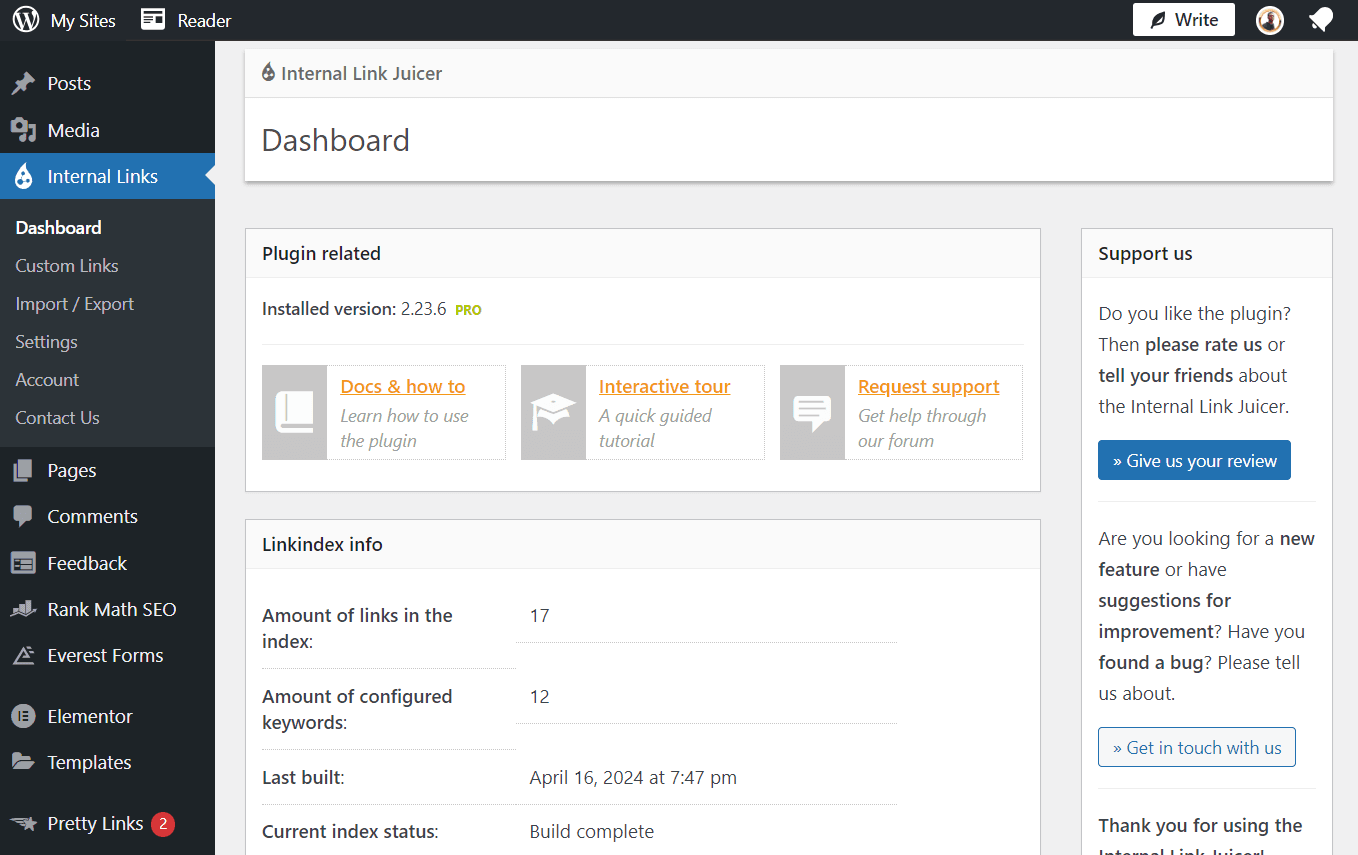The image size is (1358, 855).
Task: Click the graduation cap tour icon
Action: tap(553, 412)
